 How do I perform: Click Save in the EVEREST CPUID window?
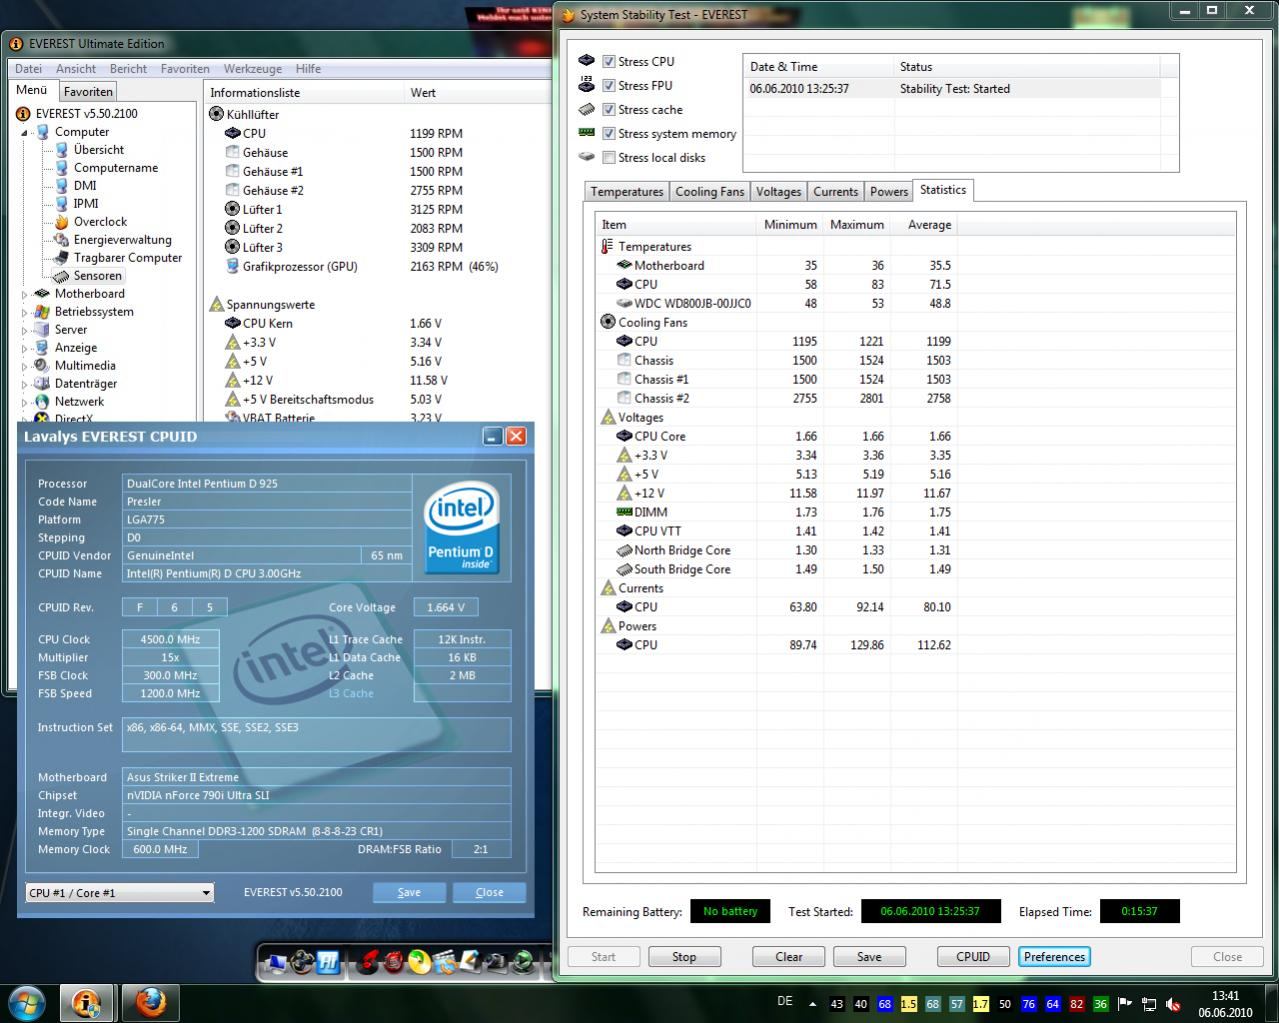click(409, 893)
